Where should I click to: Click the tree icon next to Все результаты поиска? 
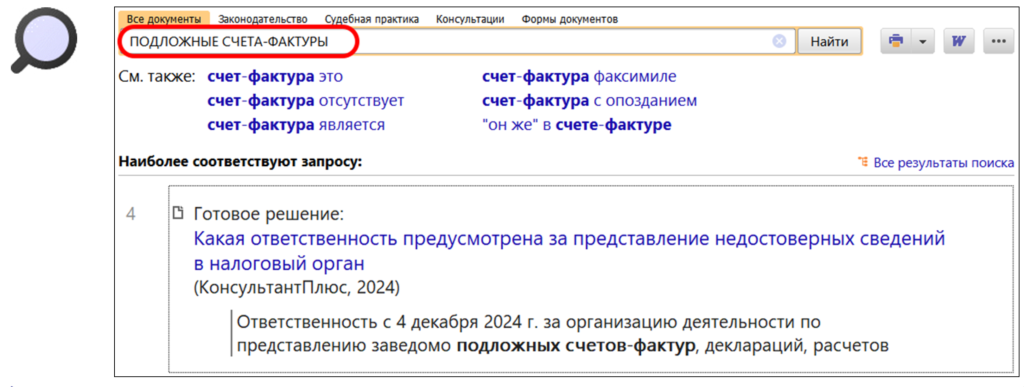click(x=863, y=163)
